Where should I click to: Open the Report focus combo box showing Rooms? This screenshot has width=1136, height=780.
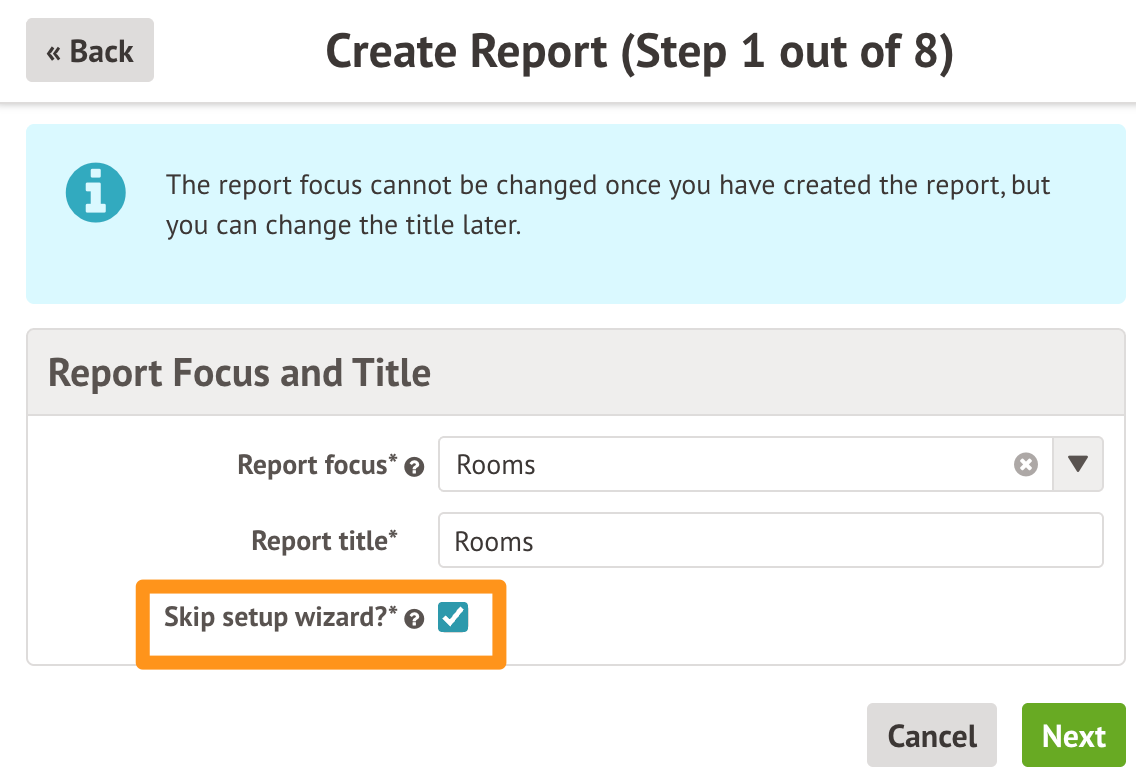click(x=730, y=465)
